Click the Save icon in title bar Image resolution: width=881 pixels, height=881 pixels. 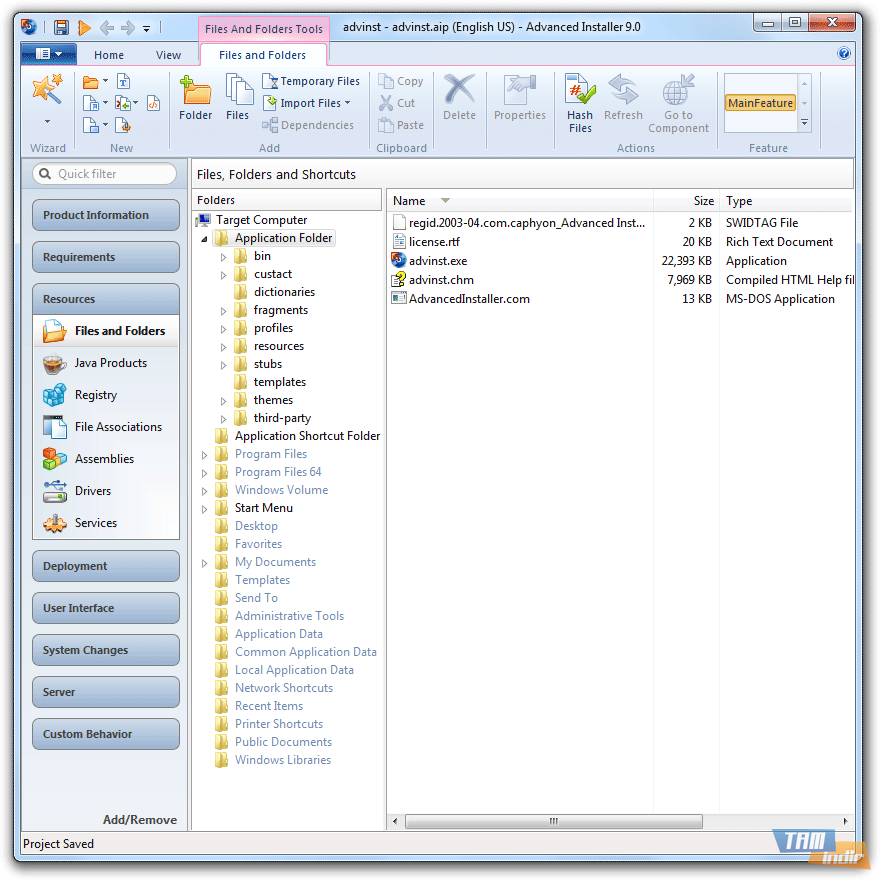[x=62, y=27]
